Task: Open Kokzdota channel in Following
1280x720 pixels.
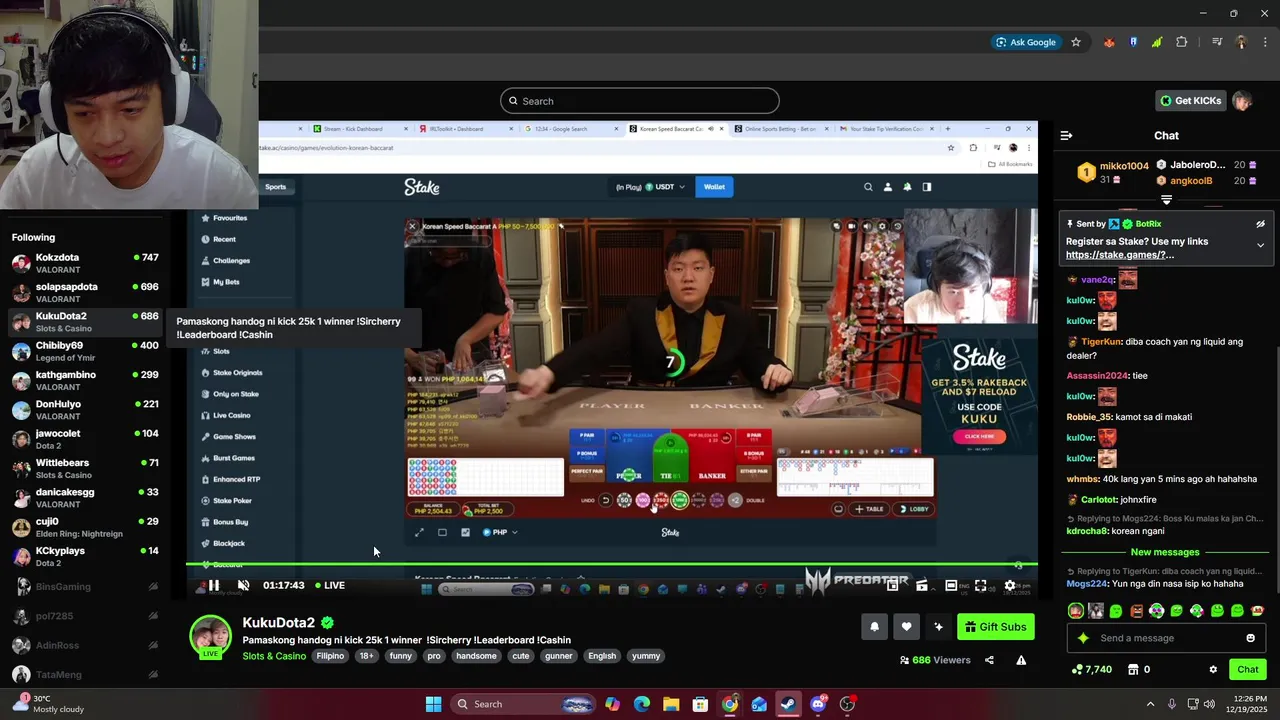Action: [x=85, y=263]
